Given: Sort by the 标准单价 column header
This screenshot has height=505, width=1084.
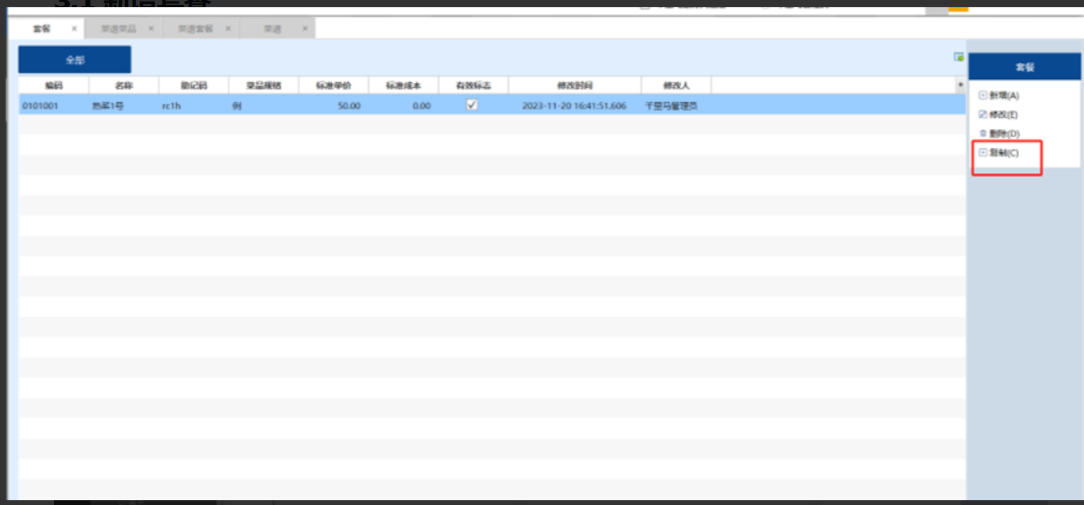Looking at the screenshot, I should [333, 86].
